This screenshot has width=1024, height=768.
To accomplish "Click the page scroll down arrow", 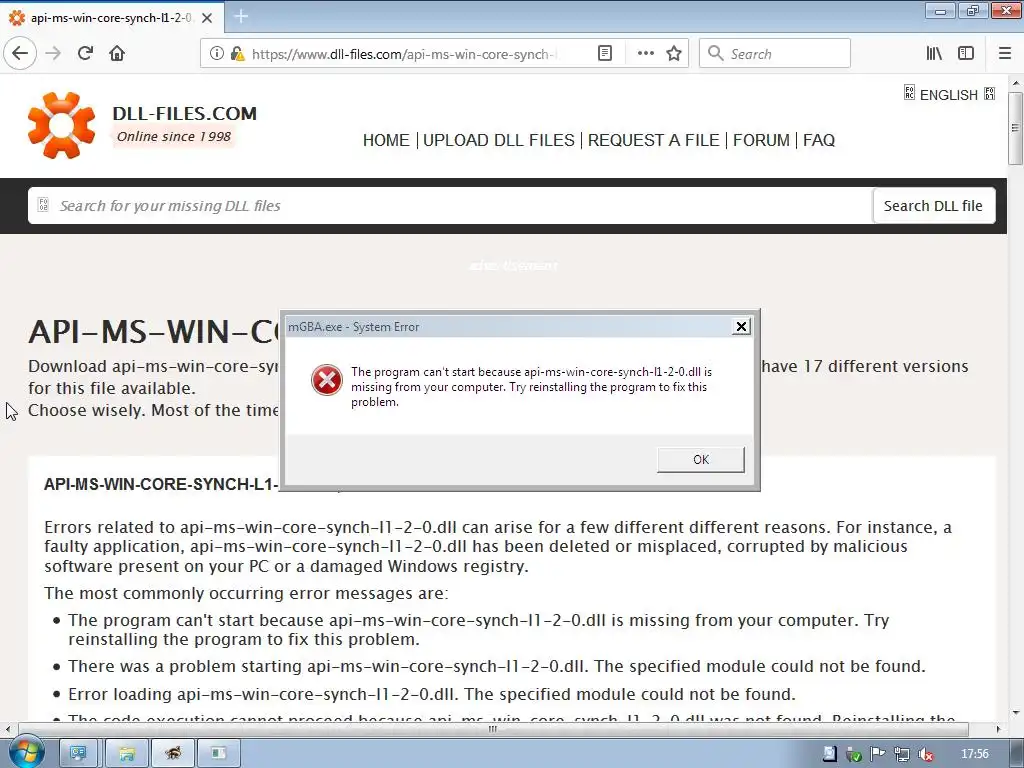I will [x=1016, y=713].
